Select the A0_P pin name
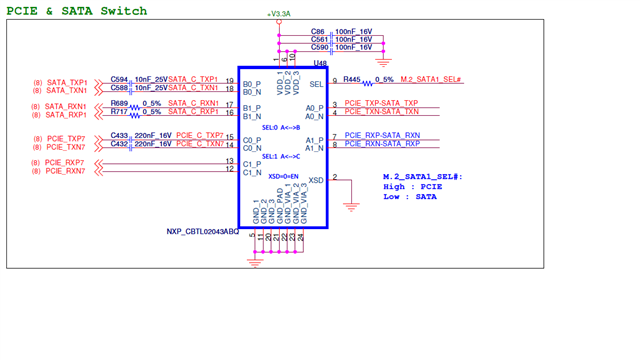The height and width of the screenshot is (360, 640). 315,108
